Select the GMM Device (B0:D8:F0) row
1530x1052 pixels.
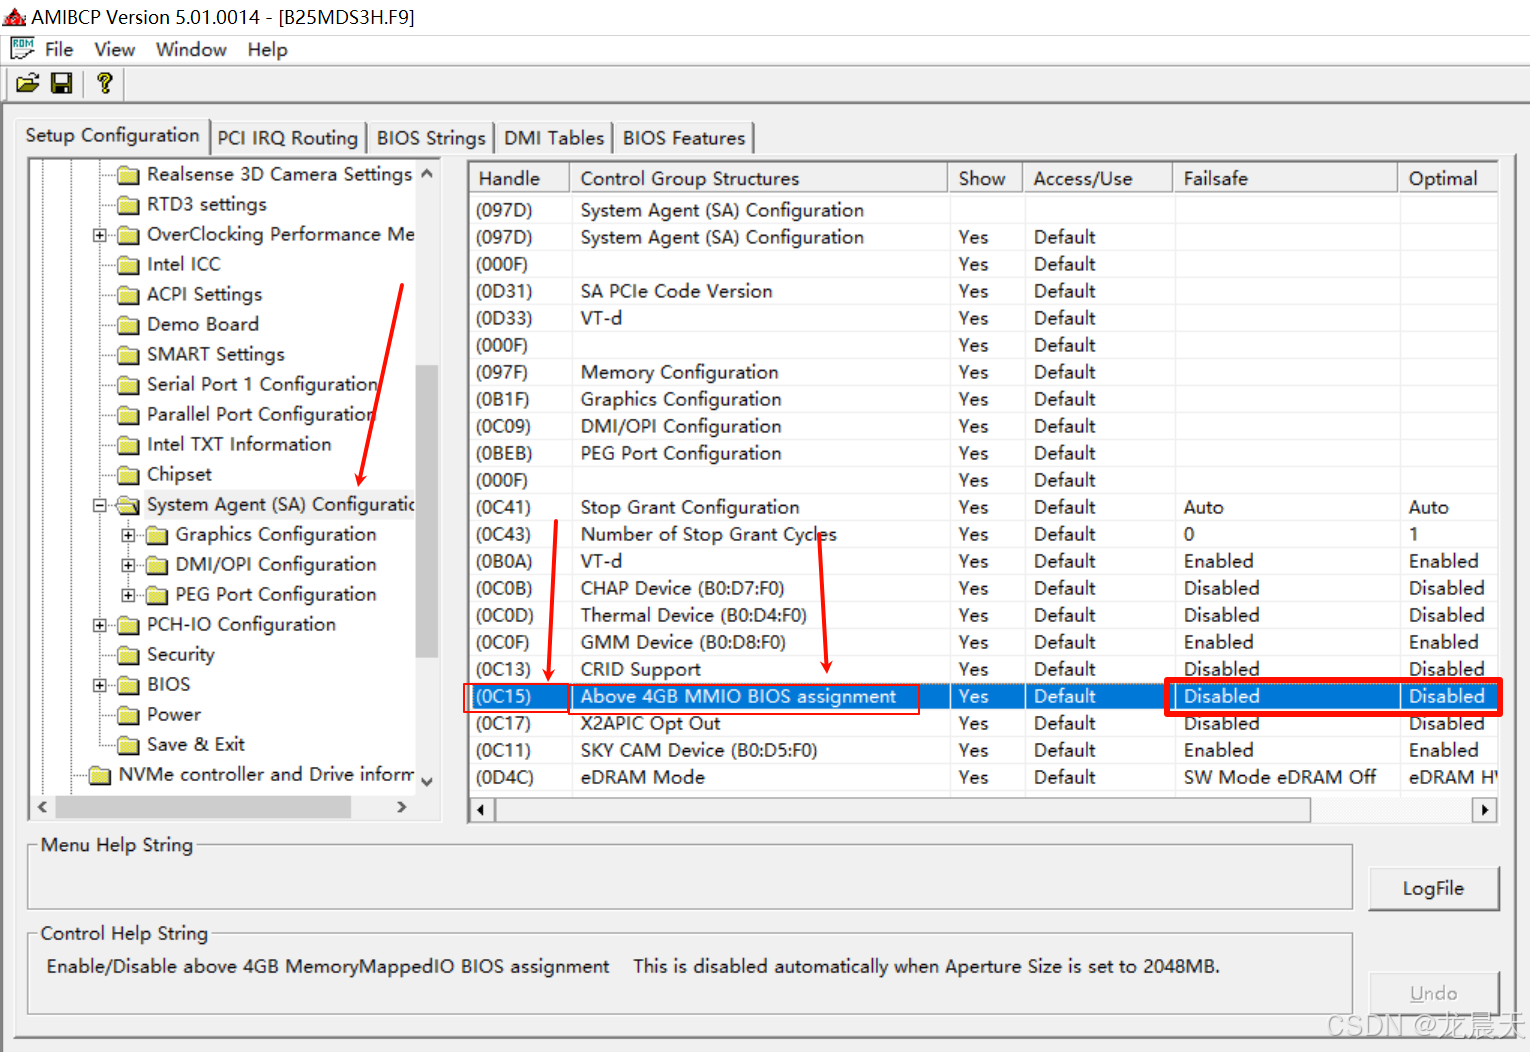(983, 642)
